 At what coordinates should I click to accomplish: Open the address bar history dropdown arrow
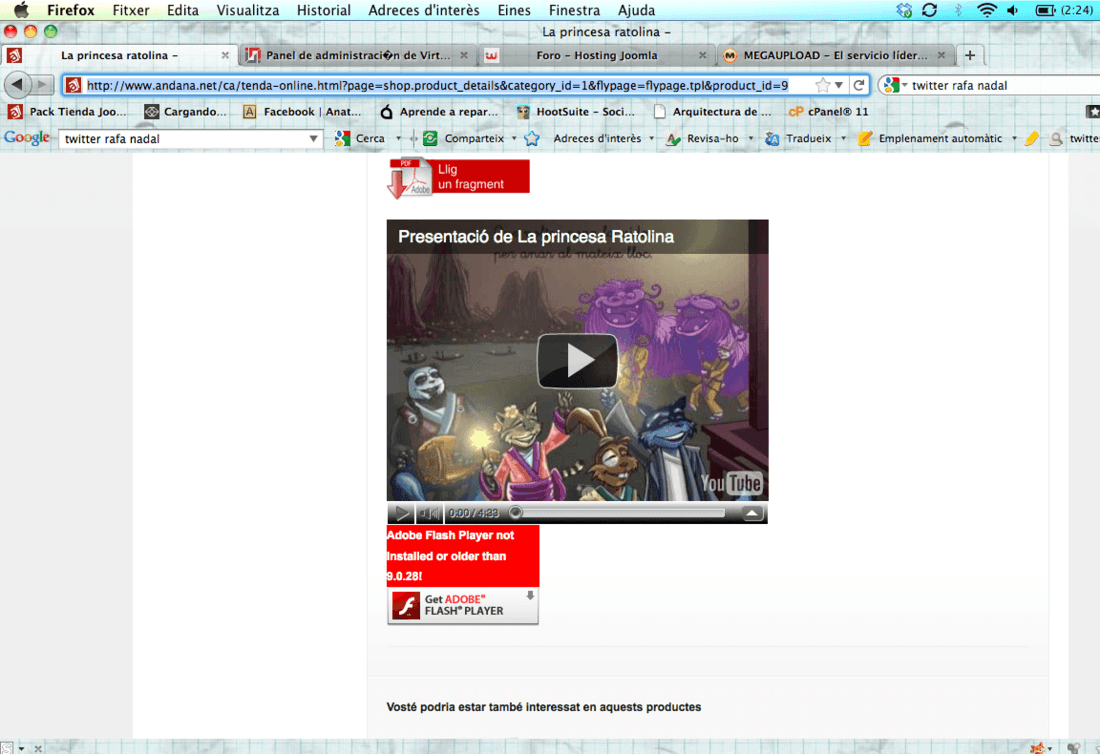[x=839, y=86]
